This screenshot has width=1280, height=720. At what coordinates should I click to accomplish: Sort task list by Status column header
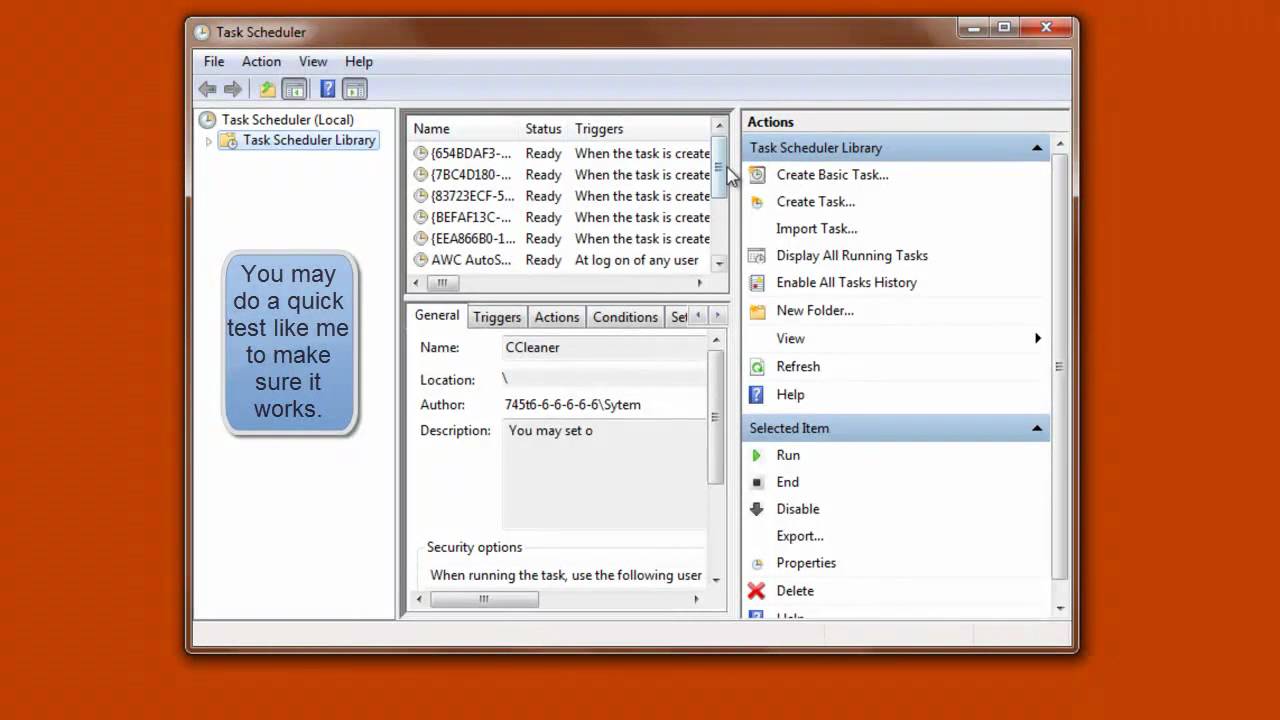coord(544,129)
